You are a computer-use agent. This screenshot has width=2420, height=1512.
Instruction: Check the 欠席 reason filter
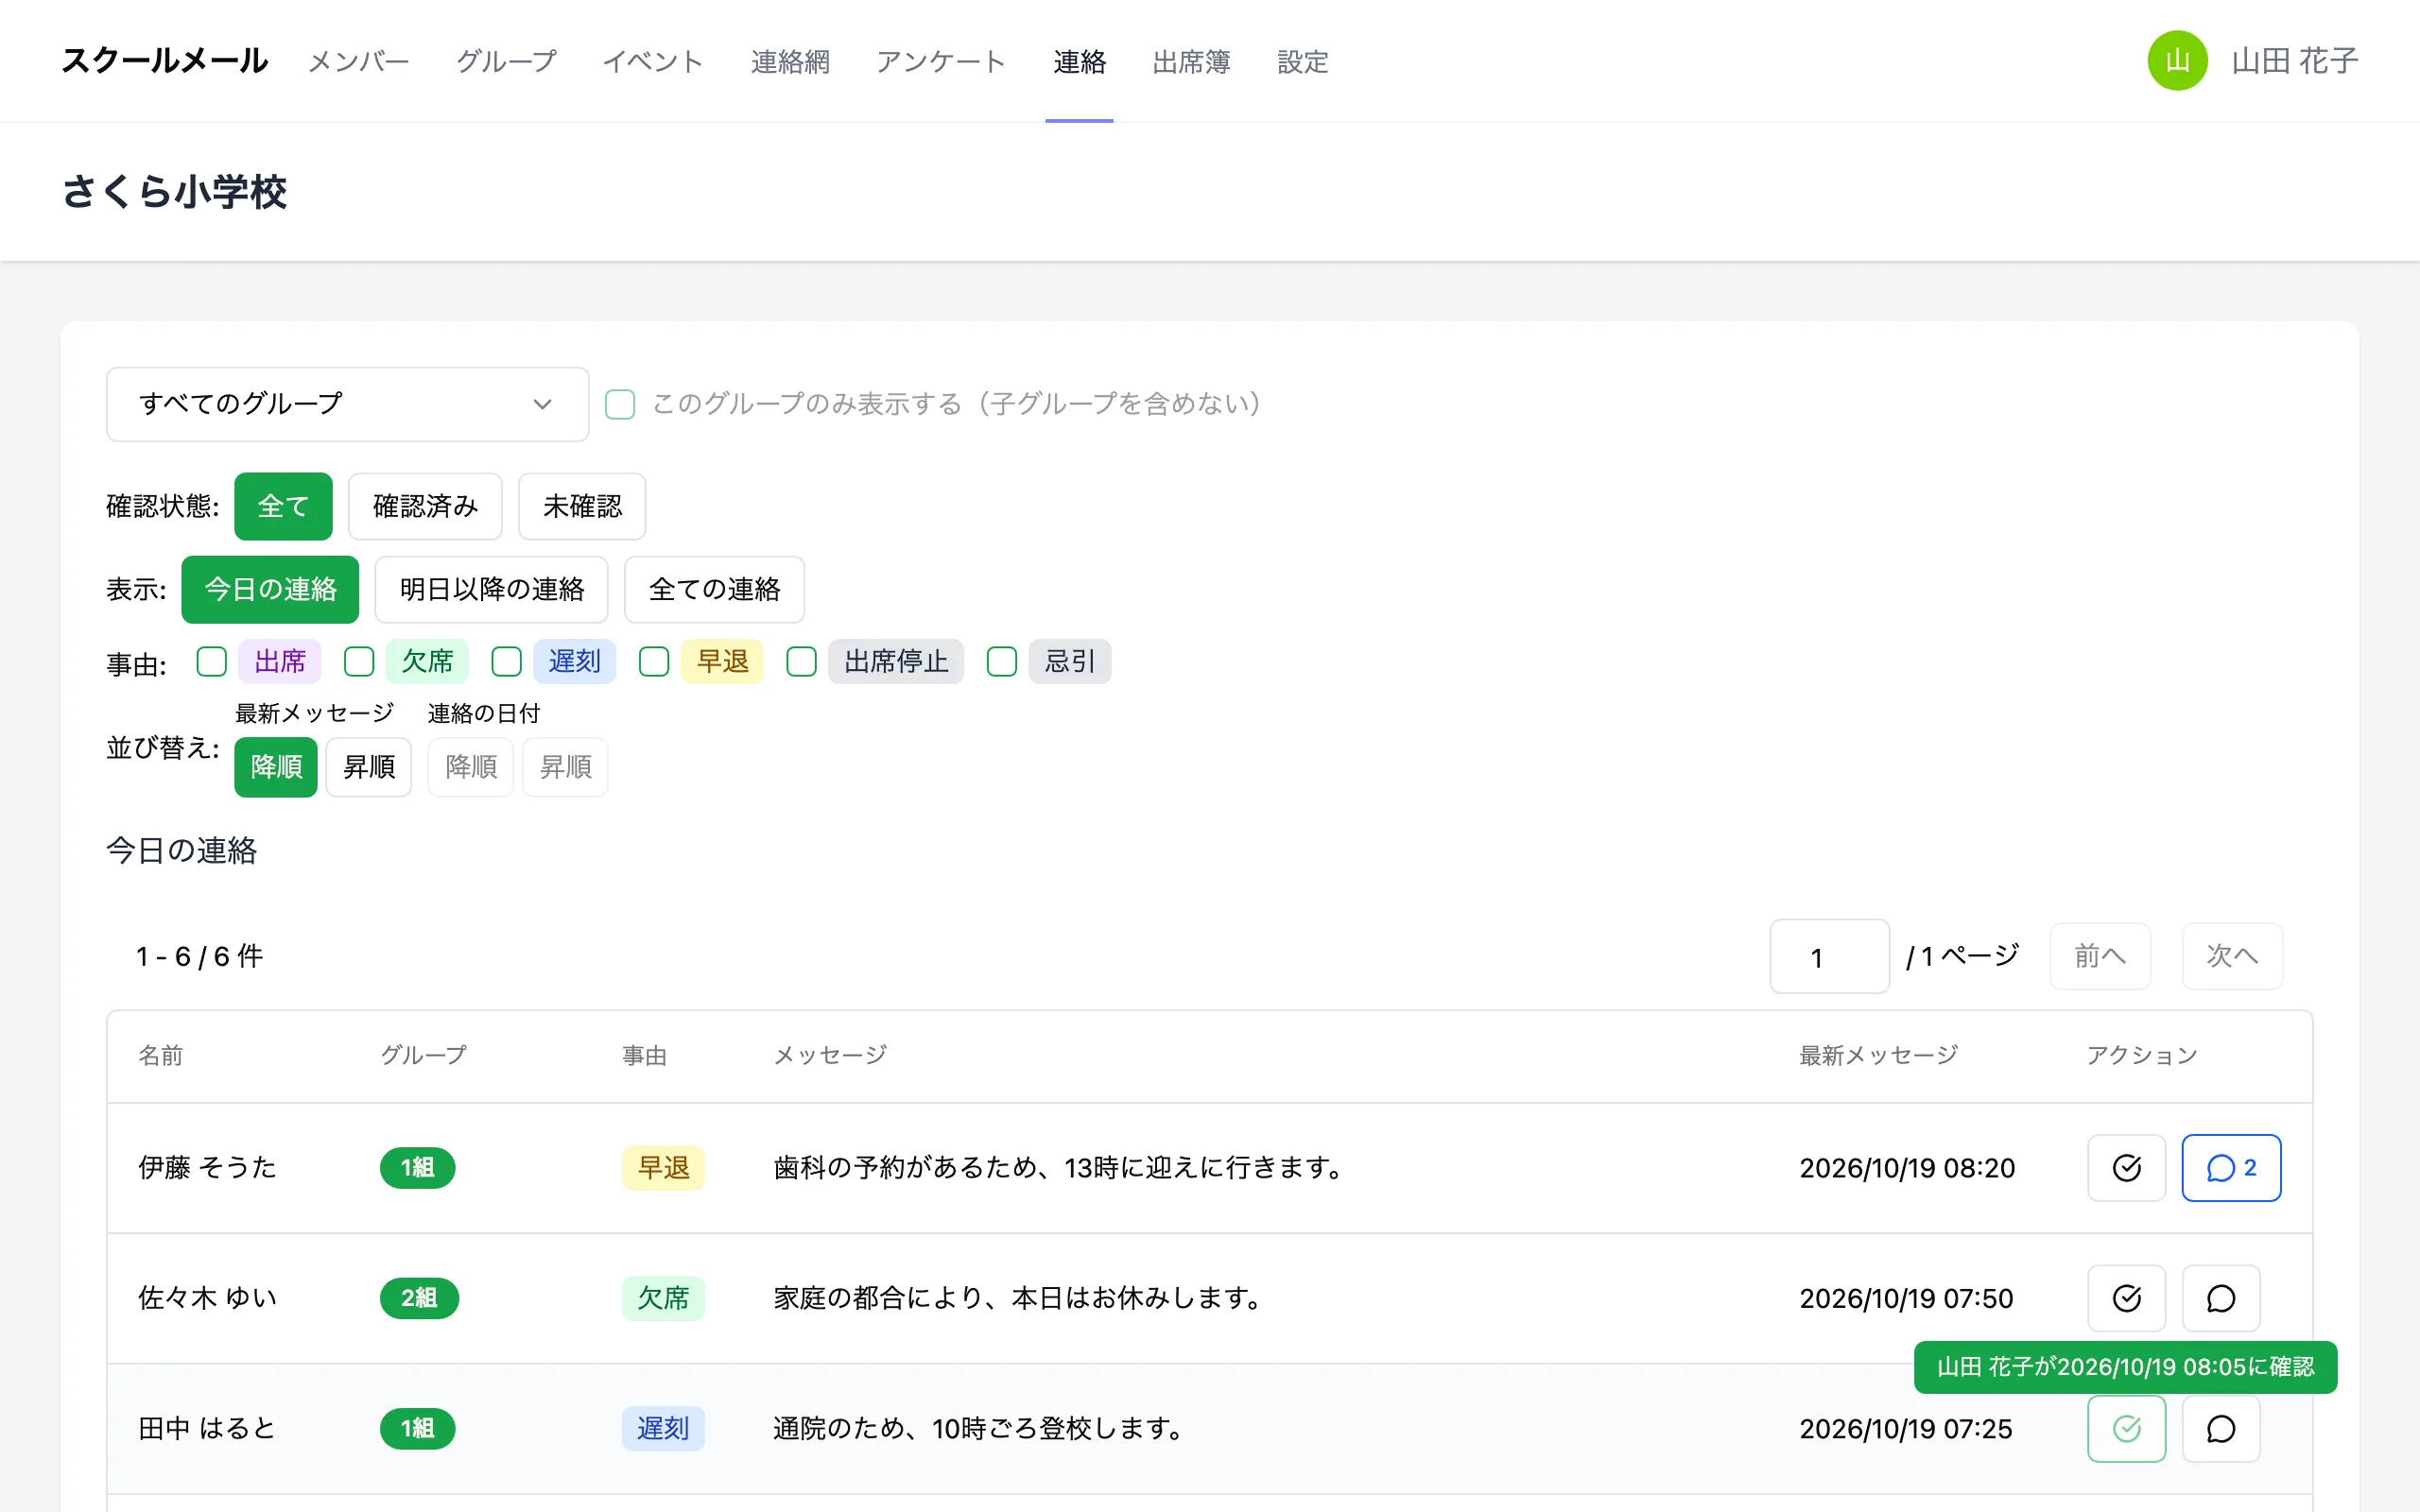click(x=359, y=661)
